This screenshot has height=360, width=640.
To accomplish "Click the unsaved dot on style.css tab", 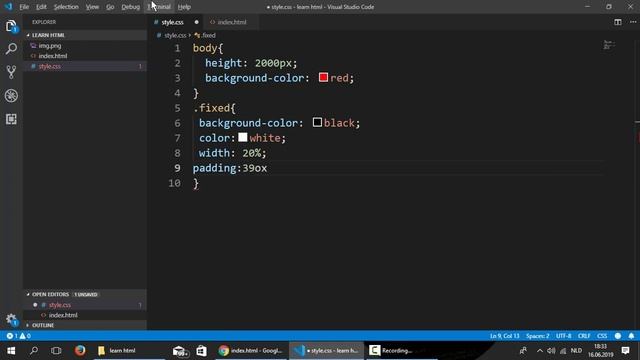I will point(196,22).
